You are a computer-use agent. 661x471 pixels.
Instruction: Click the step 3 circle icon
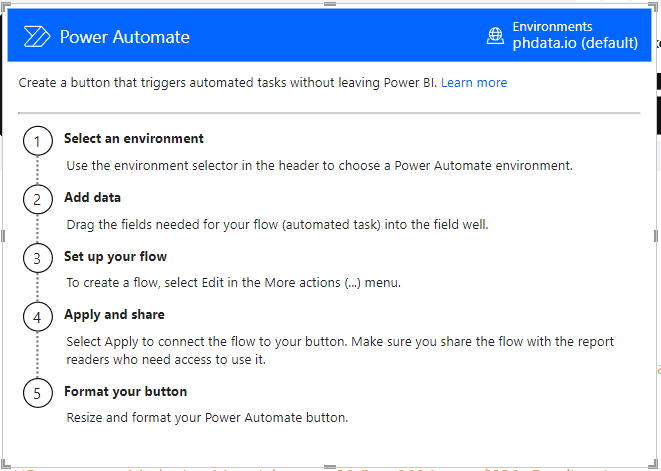tap(37, 259)
